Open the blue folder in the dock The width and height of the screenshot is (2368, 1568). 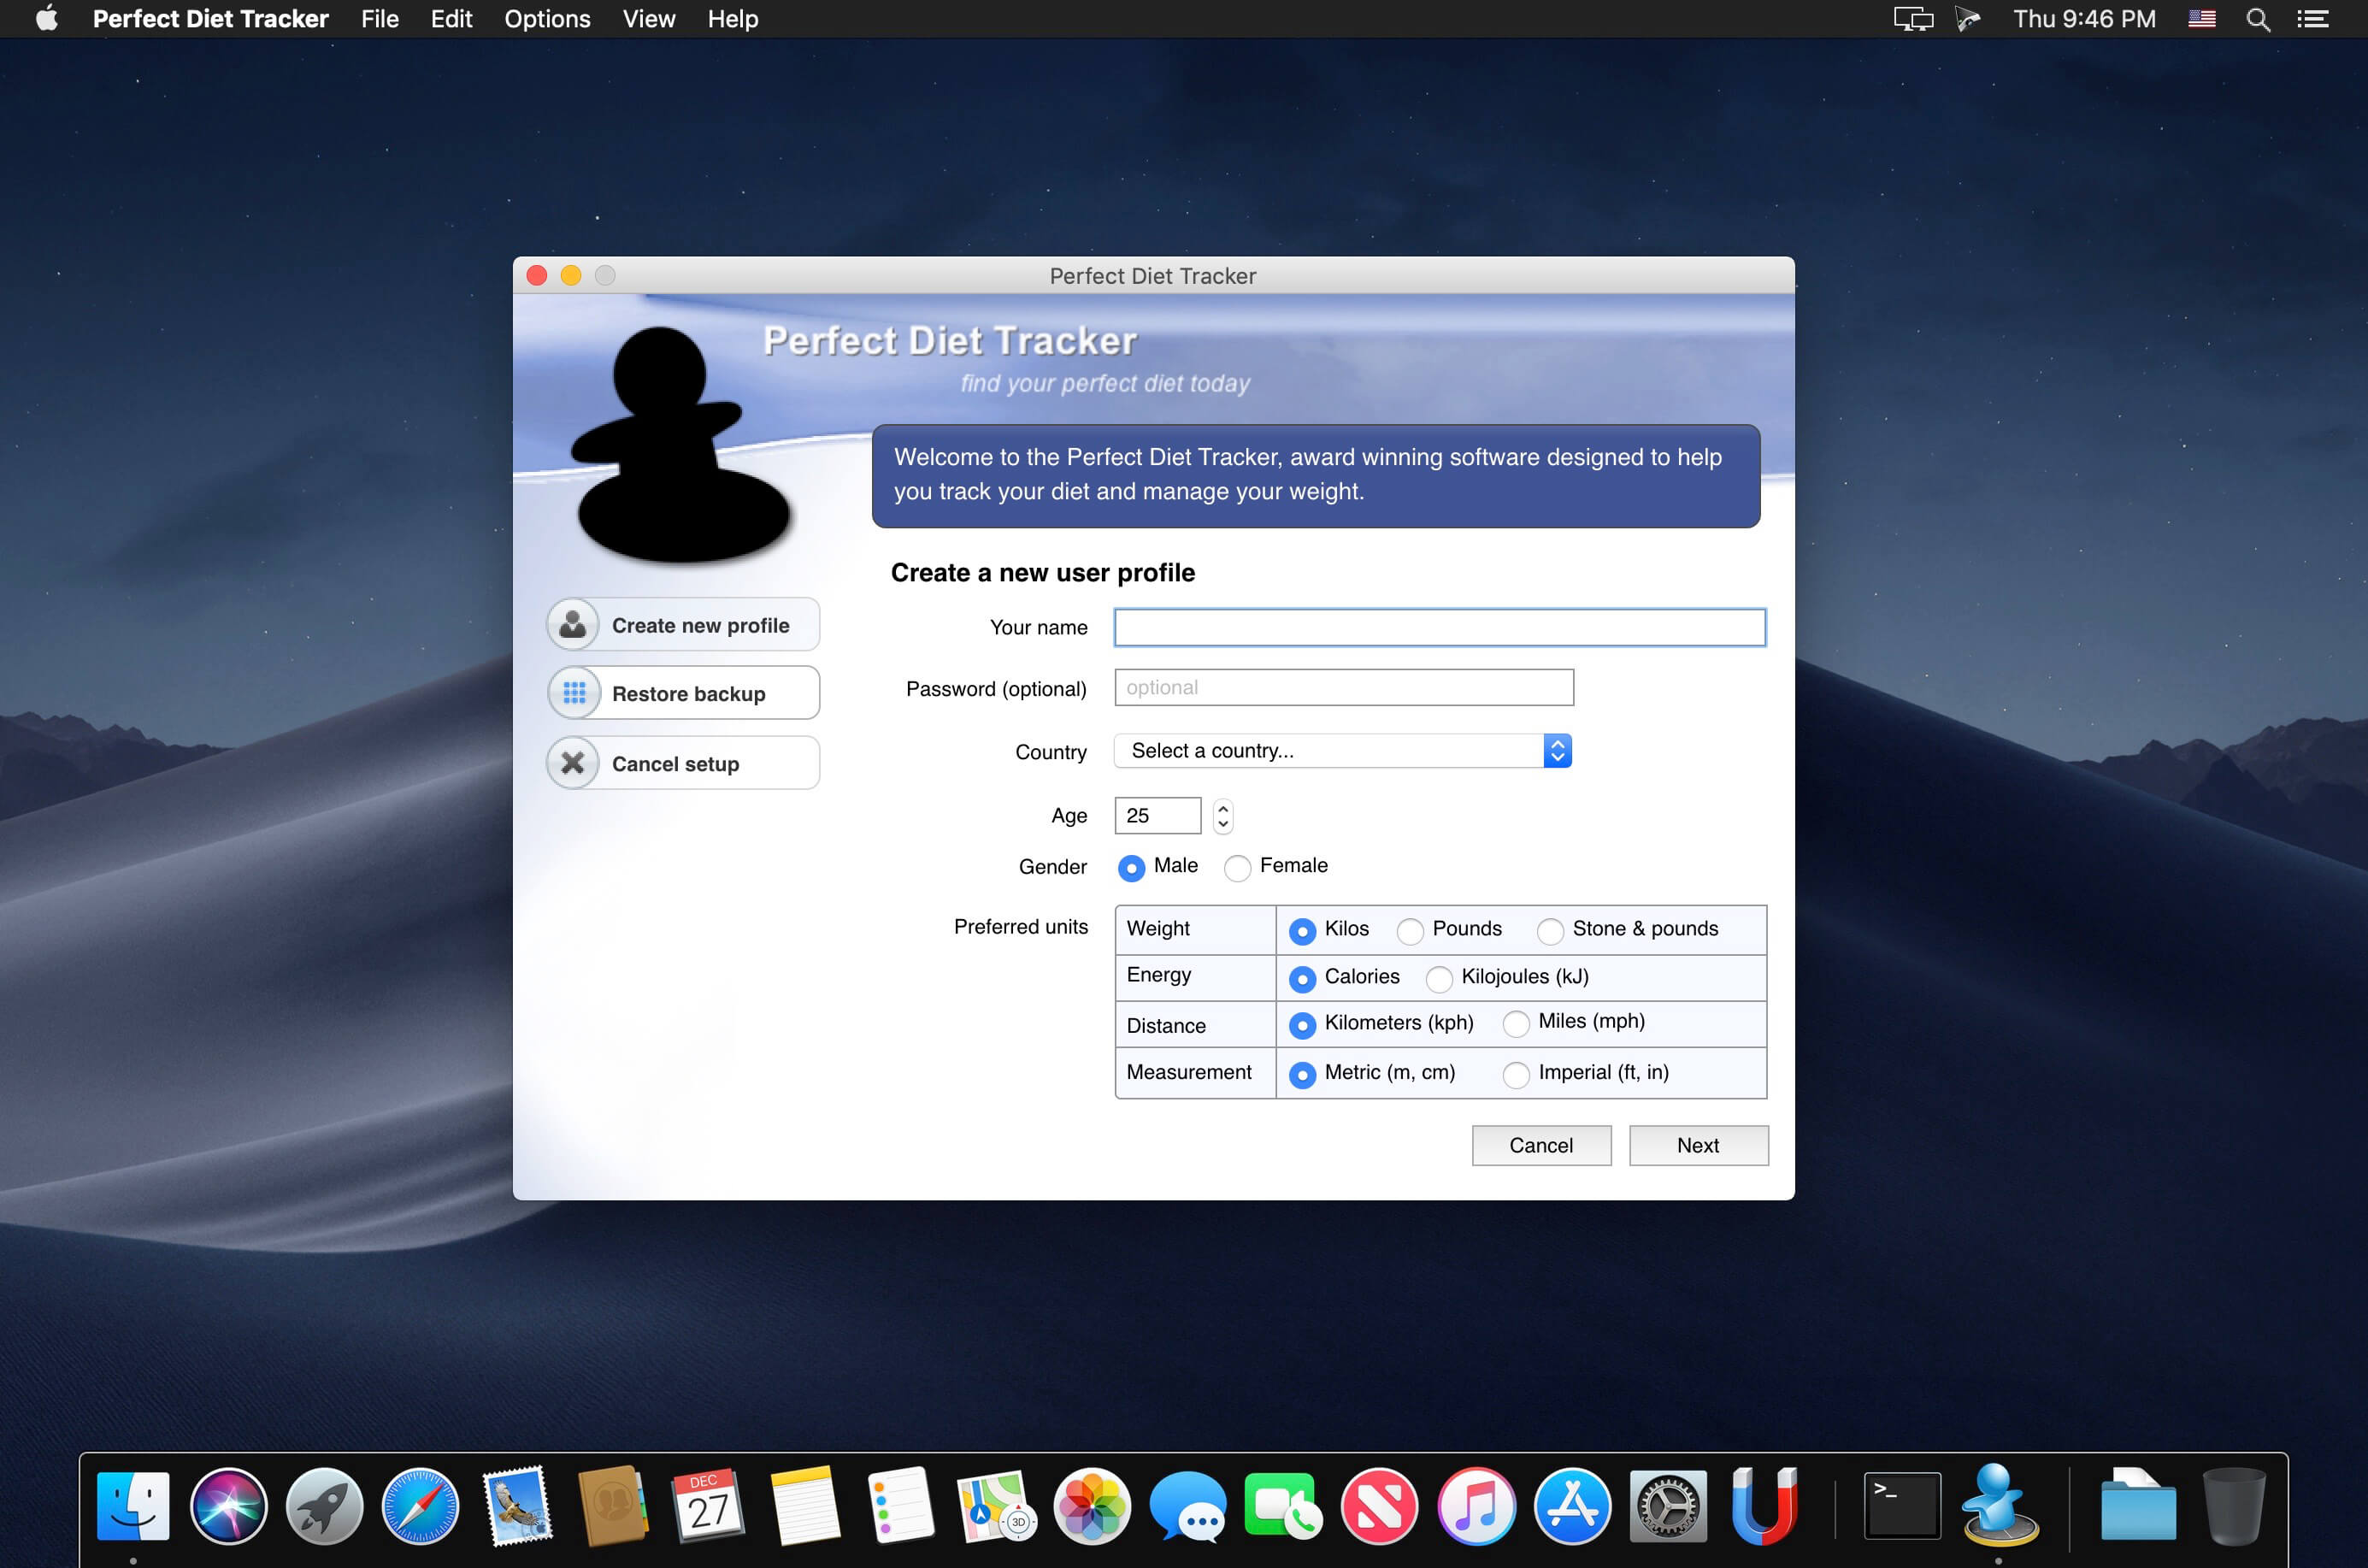pos(2138,1506)
